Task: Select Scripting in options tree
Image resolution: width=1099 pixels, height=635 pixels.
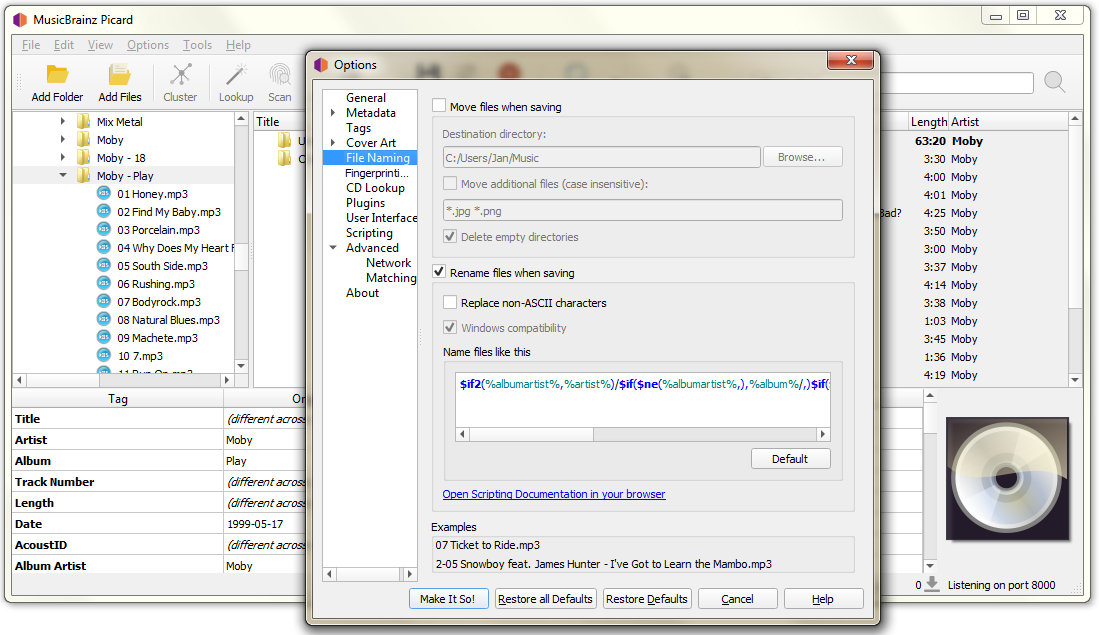Action: (x=369, y=233)
